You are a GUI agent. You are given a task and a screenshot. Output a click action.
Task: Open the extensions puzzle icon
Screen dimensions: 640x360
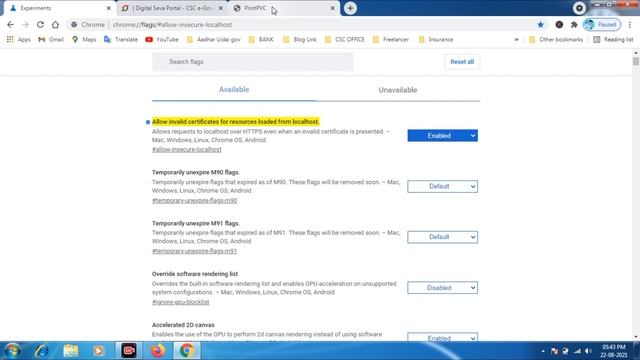pyautogui.click(x=574, y=24)
